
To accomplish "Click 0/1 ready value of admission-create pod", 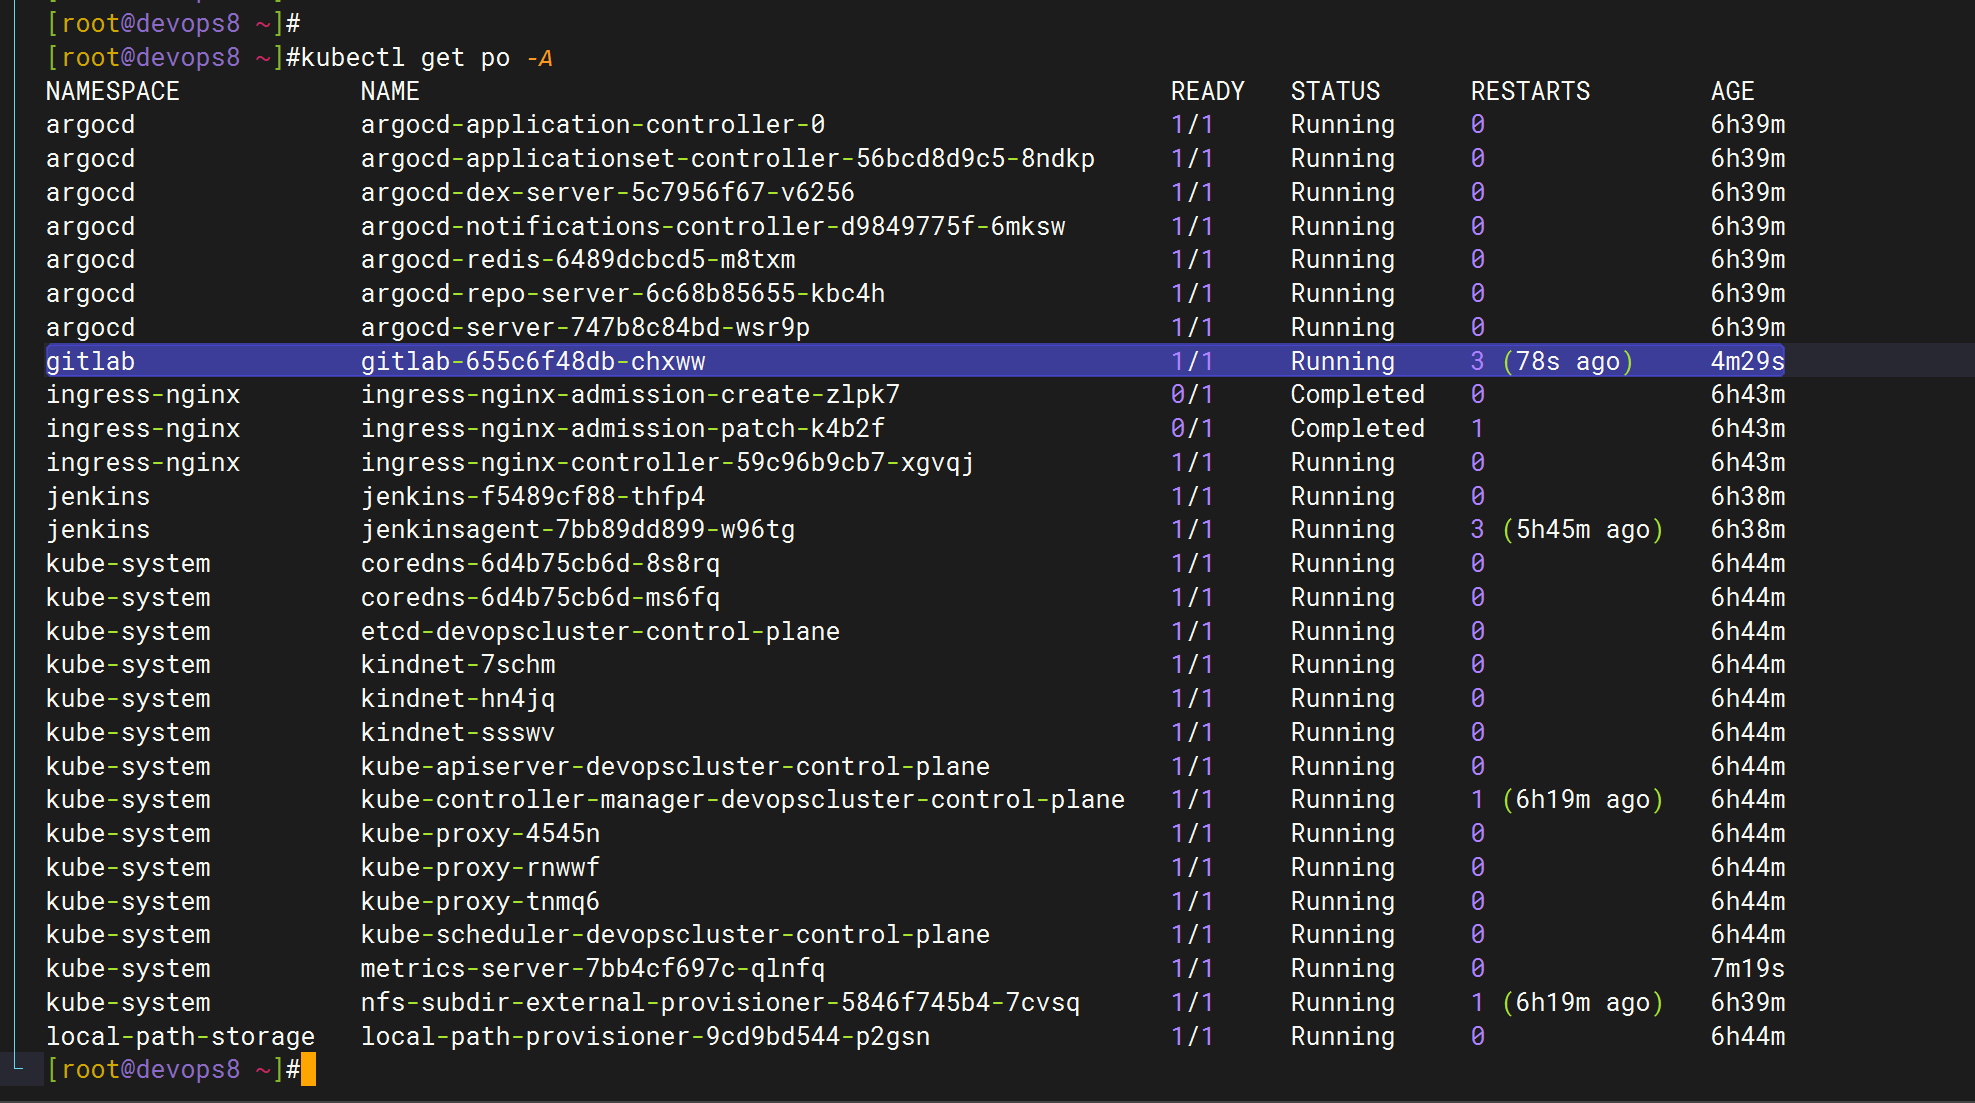I will 1192,395.
